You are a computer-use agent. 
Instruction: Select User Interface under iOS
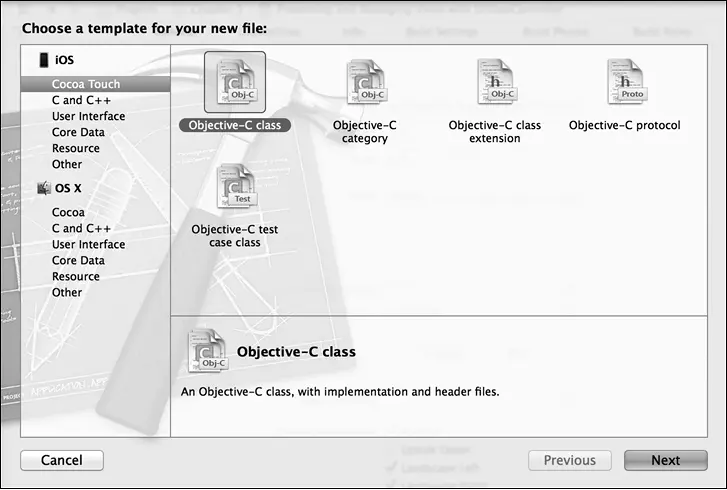tap(89, 116)
